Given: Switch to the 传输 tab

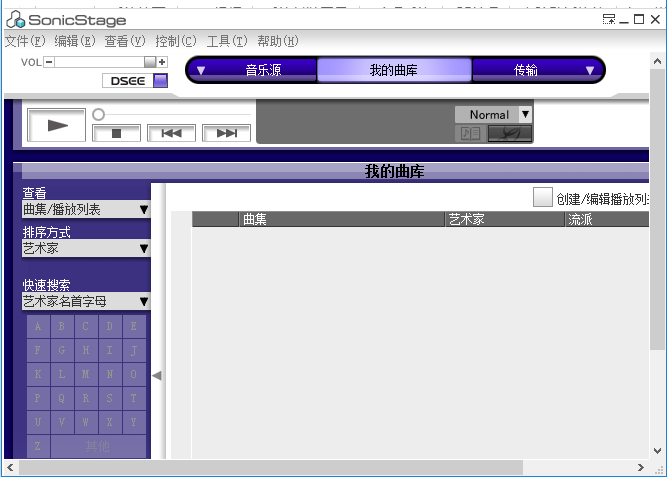Looking at the screenshot, I should click(526, 70).
